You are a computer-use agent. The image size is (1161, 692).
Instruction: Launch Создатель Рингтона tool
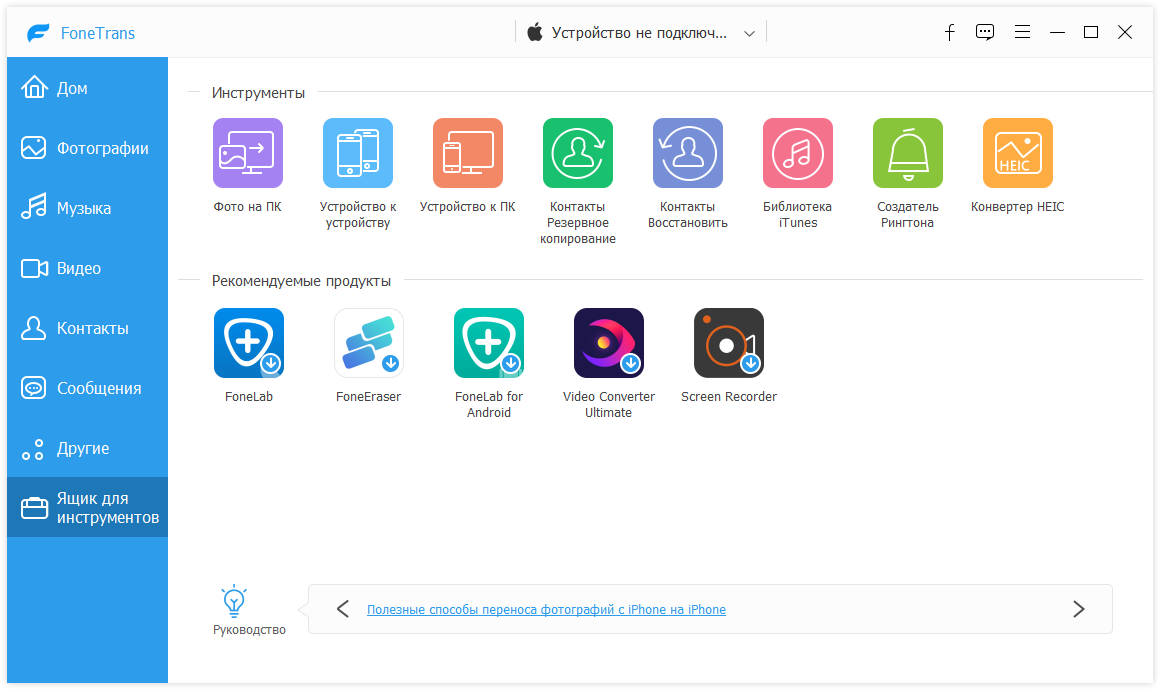click(x=908, y=153)
